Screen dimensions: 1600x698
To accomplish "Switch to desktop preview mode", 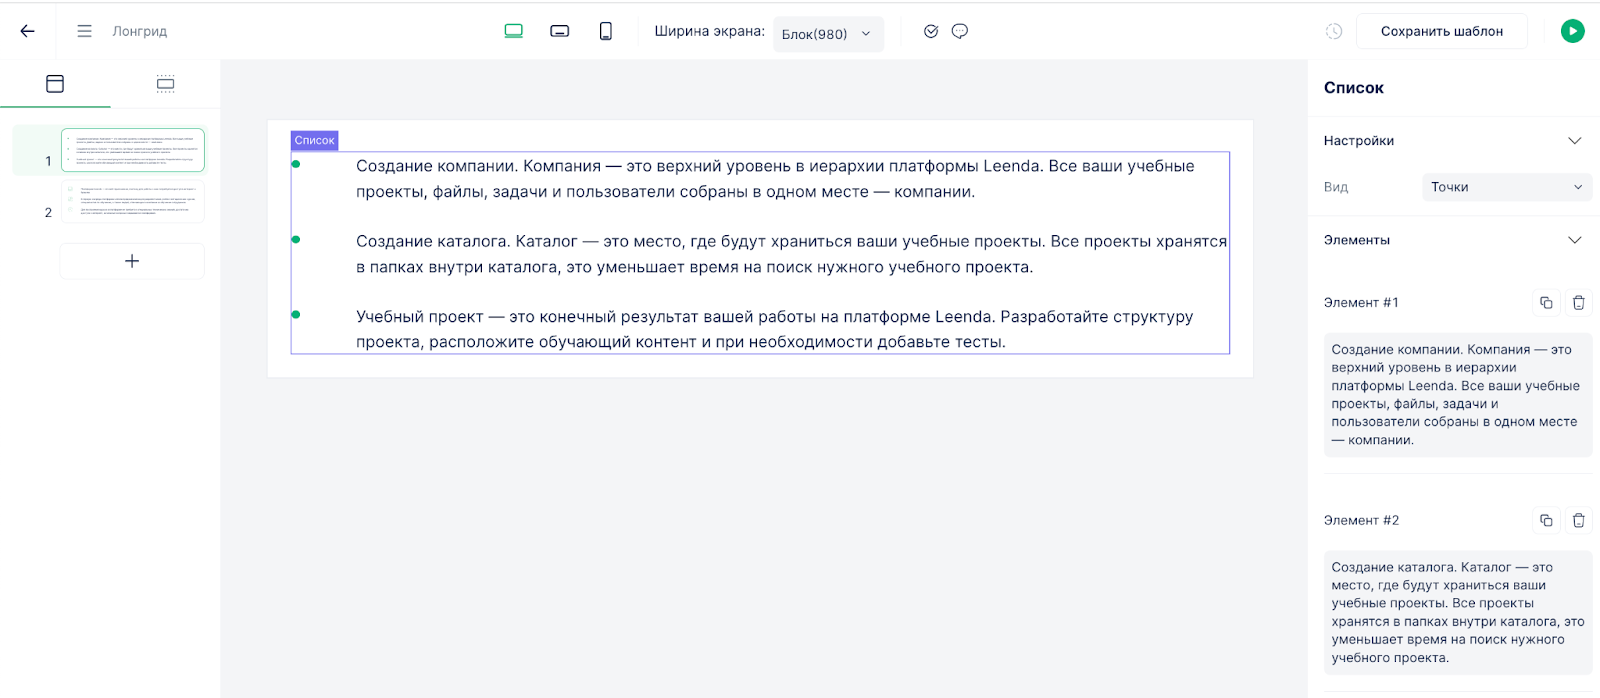I will [x=514, y=31].
